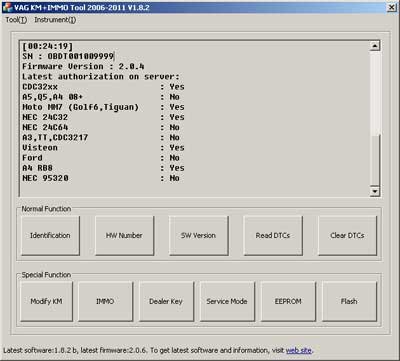Click the log scrollbar up arrow
This screenshot has width=400, height=361.
click(x=375, y=46)
